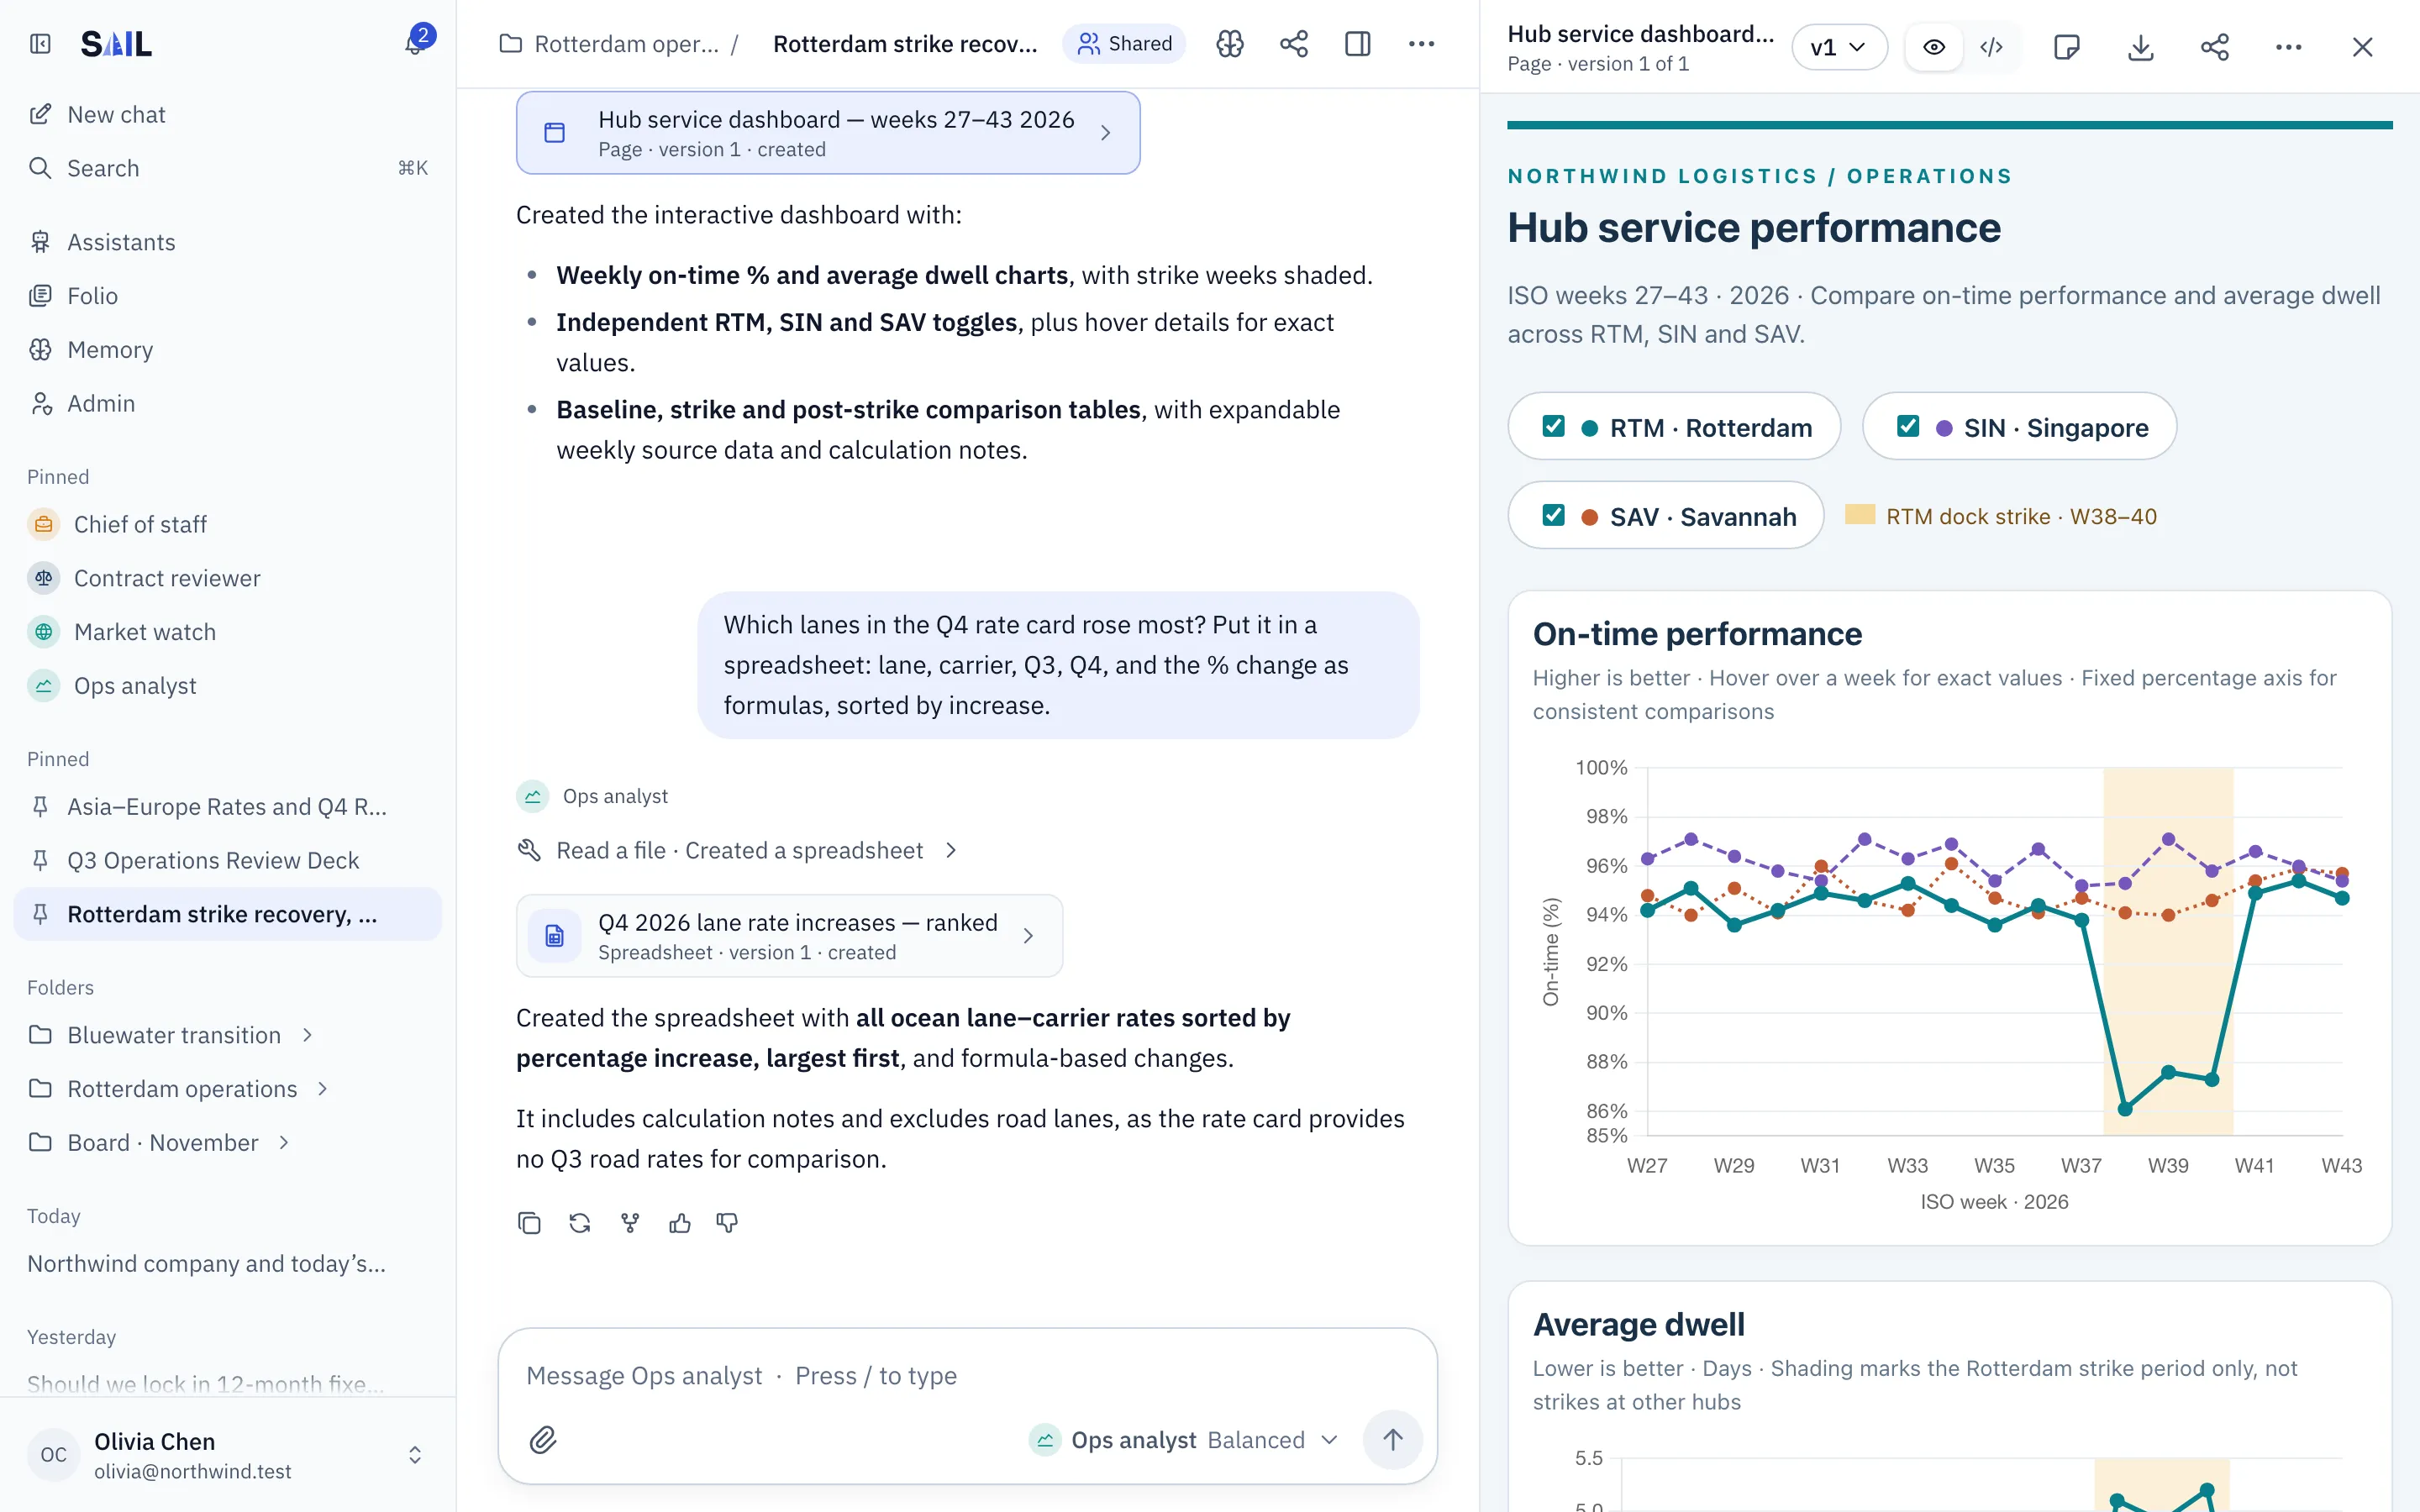Toggle preview eye view in dashboard panel
This screenshot has width=2420, height=1512.
(1934, 47)
